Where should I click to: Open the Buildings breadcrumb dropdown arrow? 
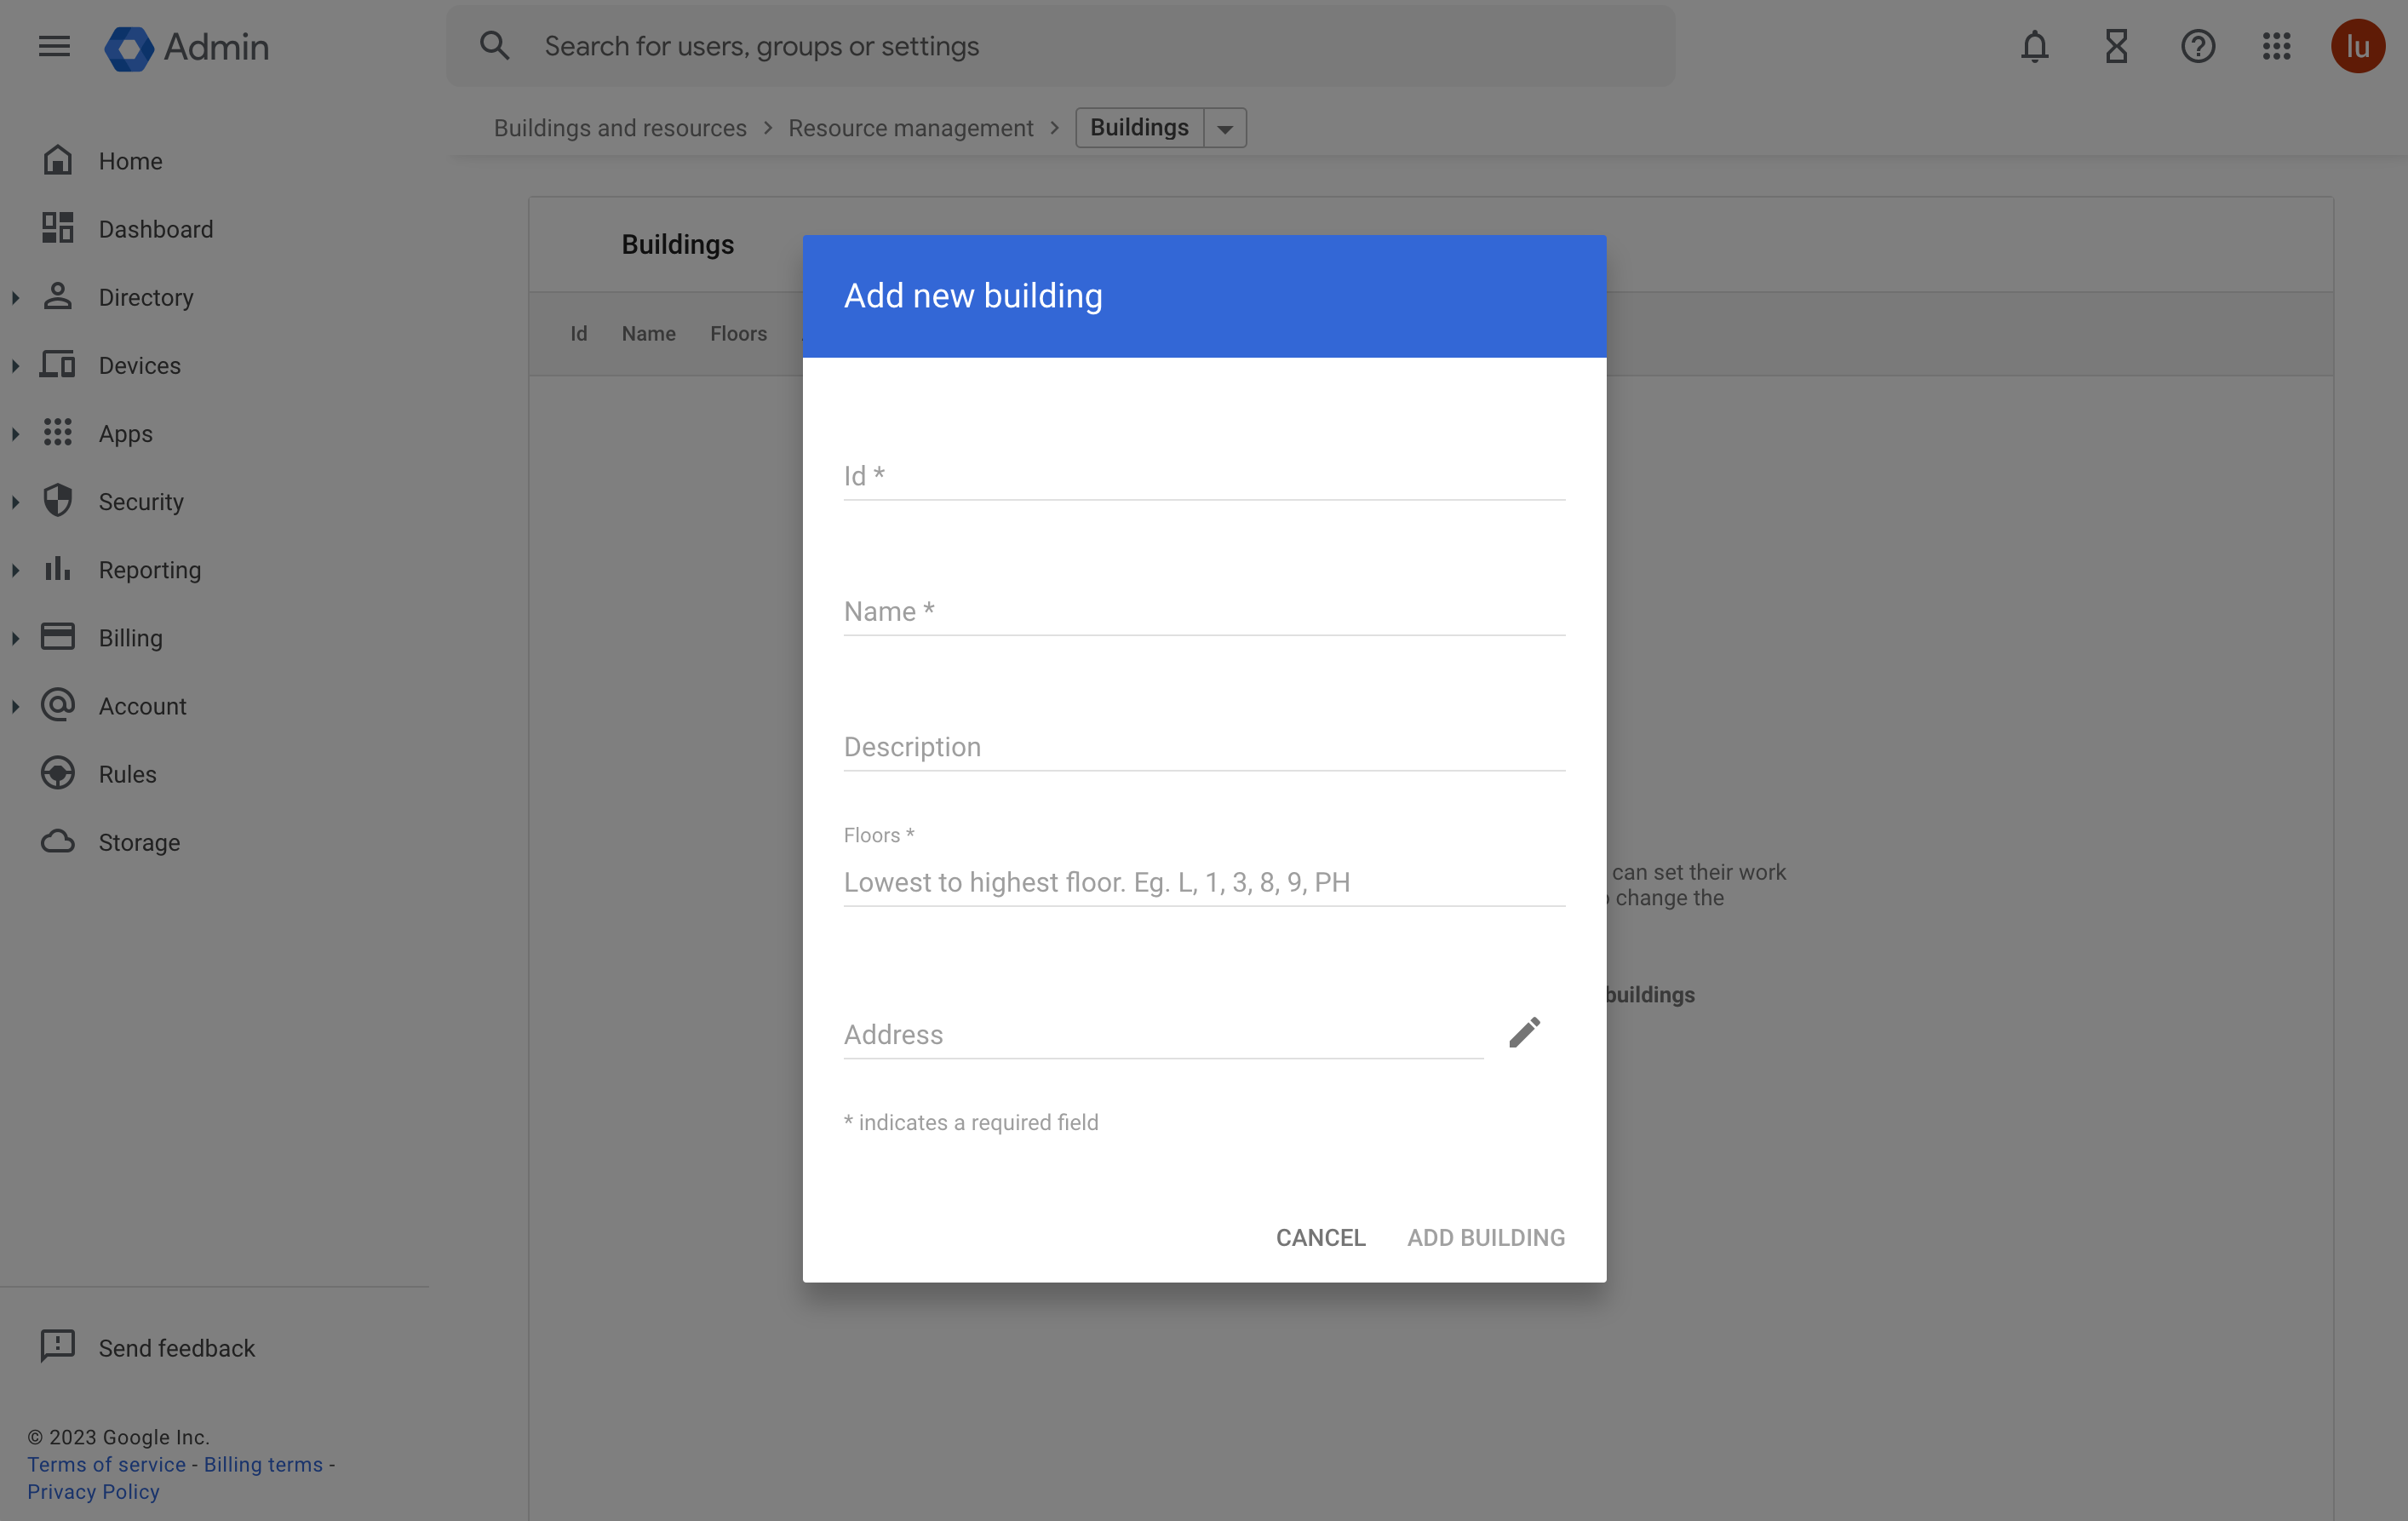pyautogui.click(x=1226, y=127)
